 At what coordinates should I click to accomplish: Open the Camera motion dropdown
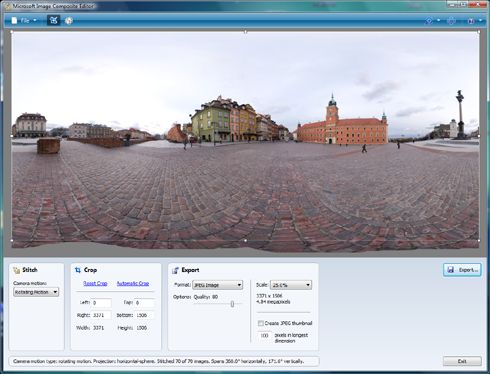36,292
